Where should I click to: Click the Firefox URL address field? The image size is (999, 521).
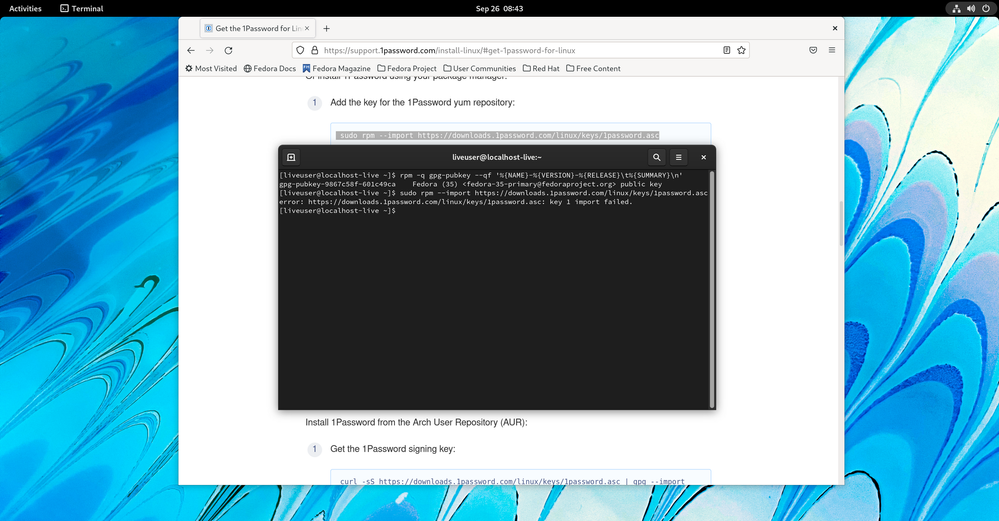(x=510, y=50)
